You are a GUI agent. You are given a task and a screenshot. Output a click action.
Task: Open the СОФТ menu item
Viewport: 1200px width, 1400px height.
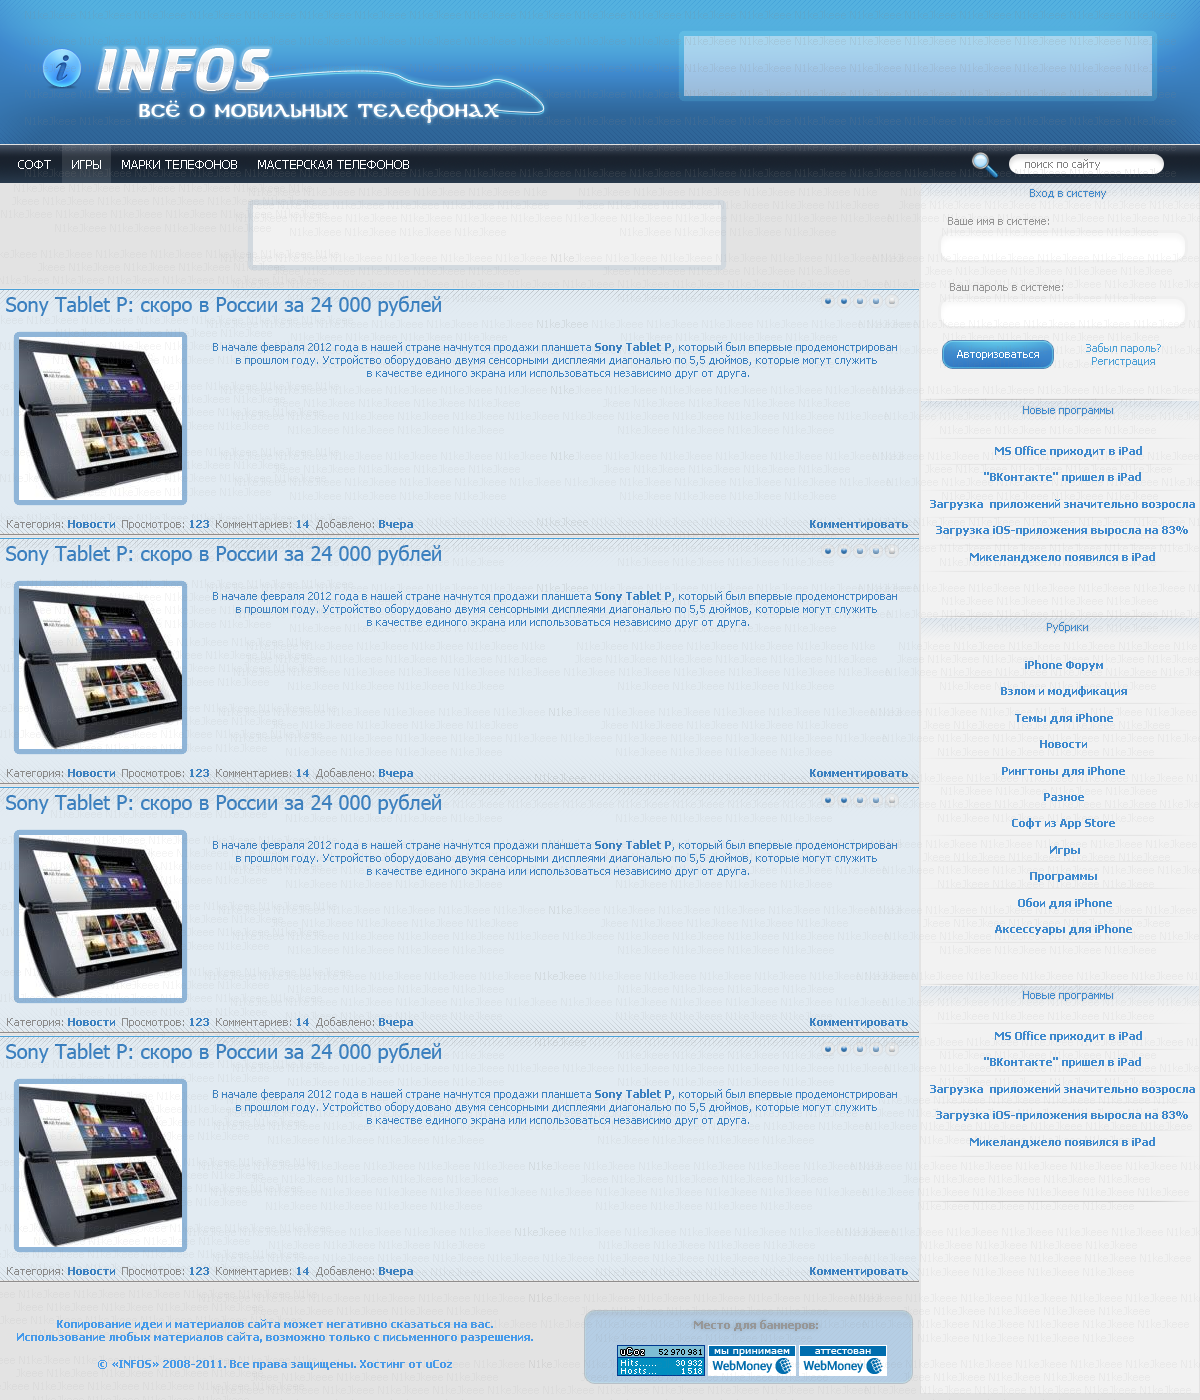point(34,165)
